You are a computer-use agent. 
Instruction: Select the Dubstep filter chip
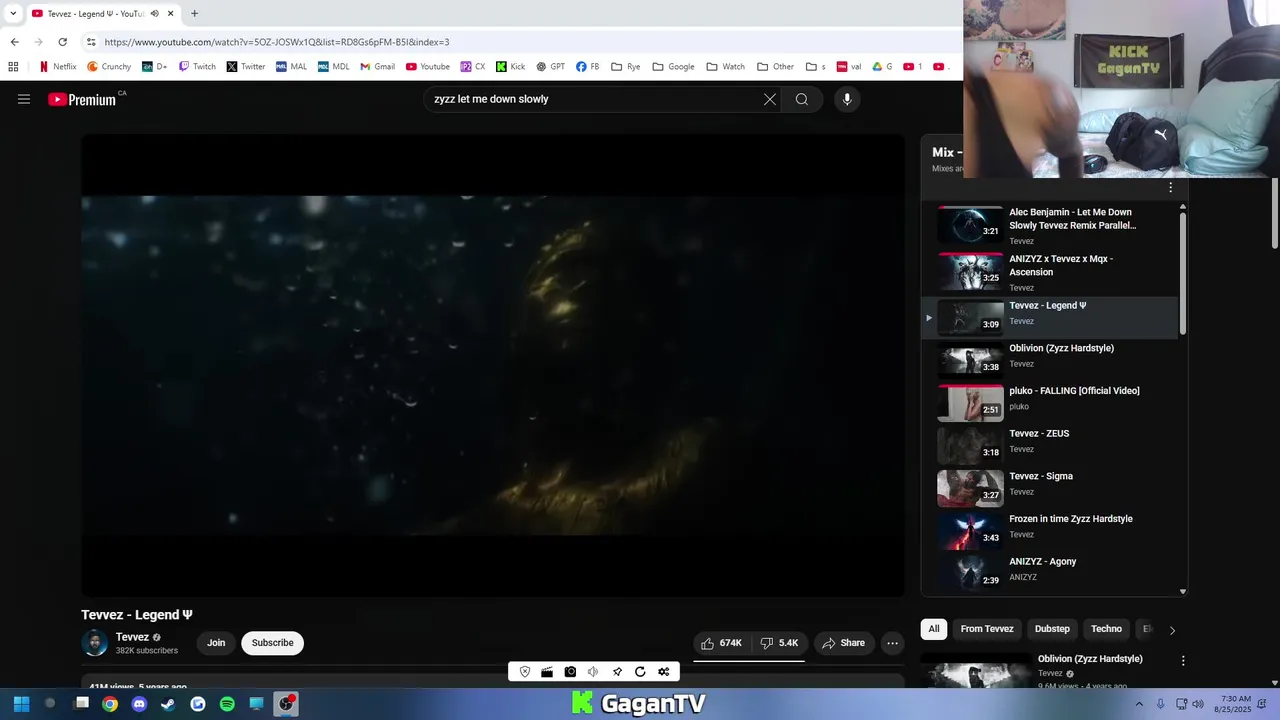coord(1052,629)
